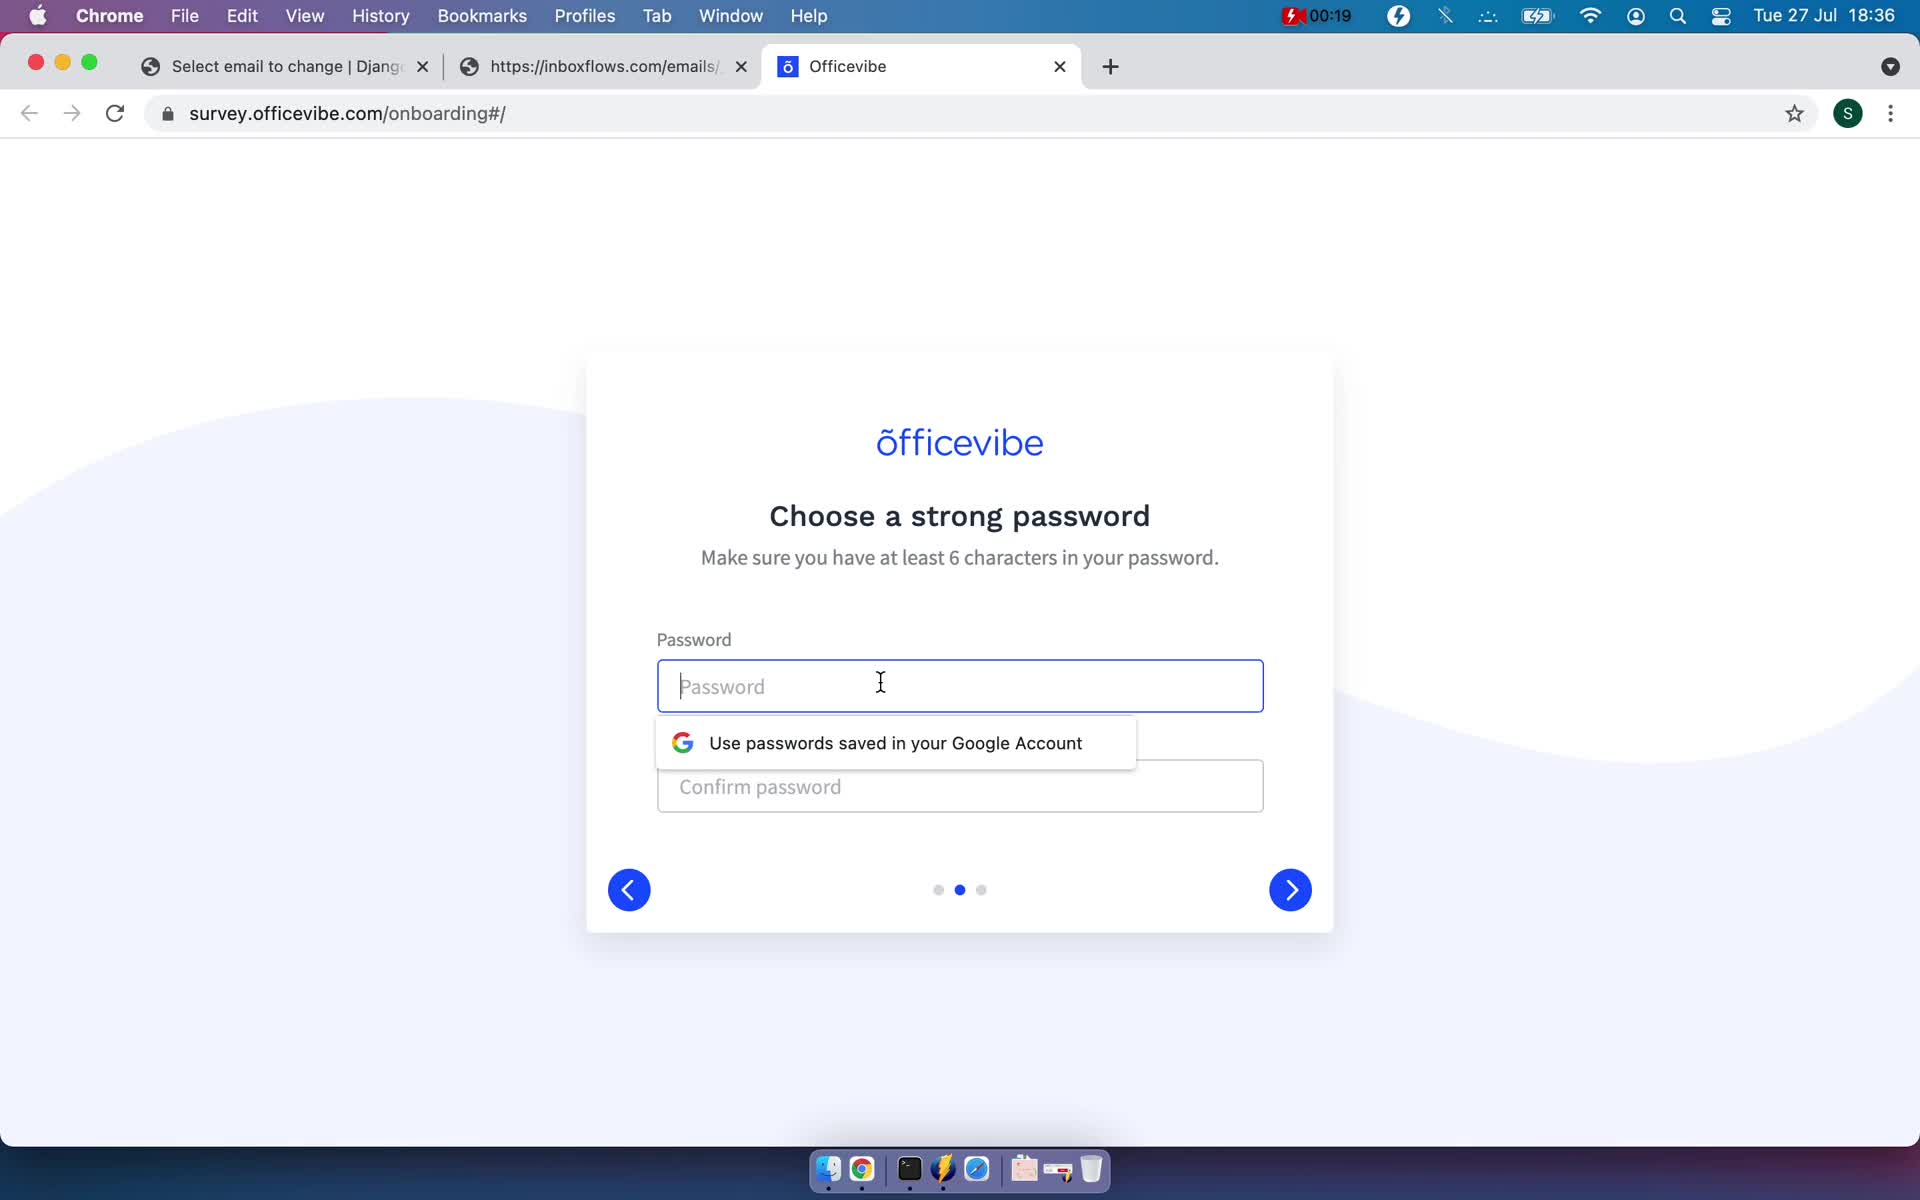
Task: Click the Password input field
Action: click(959, 686)
